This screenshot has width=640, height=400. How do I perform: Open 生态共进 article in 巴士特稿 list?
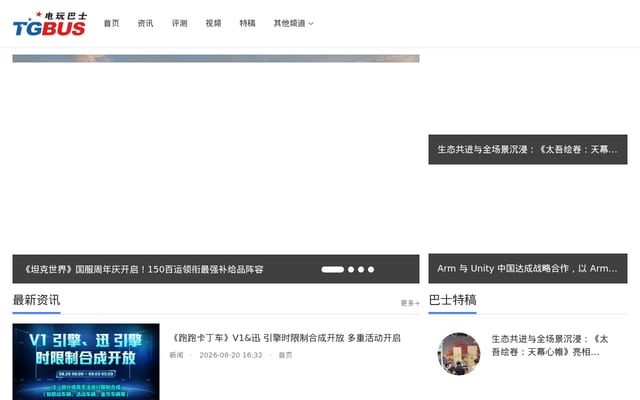click(x=549, y=345)
